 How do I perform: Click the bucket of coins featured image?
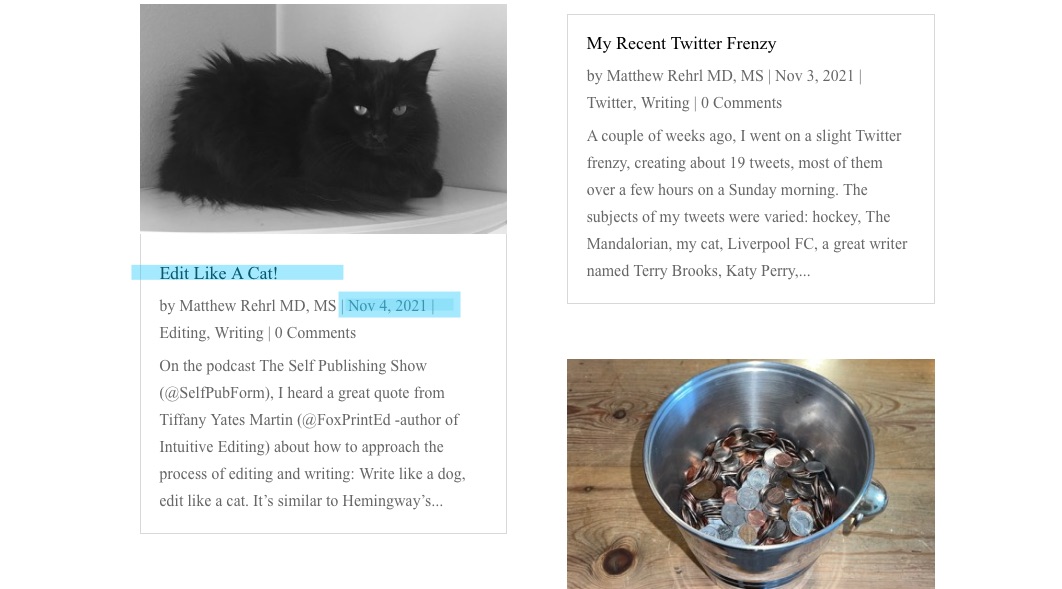click(750, 474)
